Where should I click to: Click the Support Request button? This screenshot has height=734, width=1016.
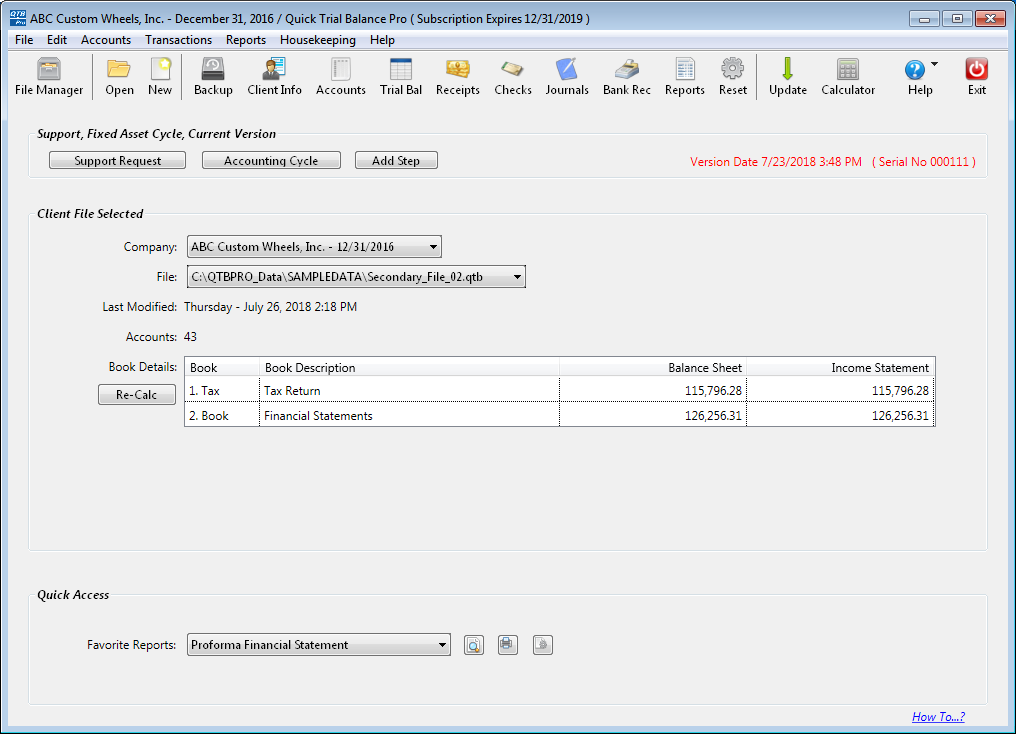pos(117,160)
